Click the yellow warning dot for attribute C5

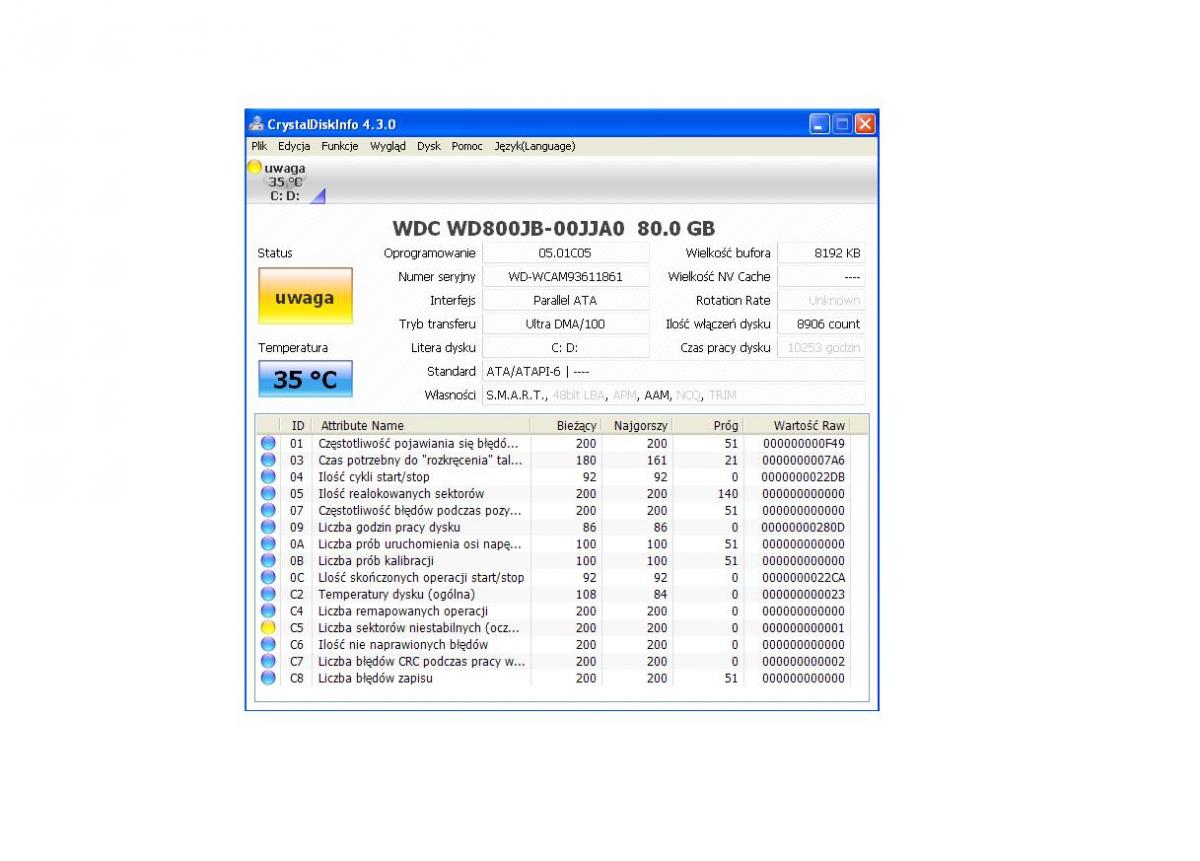coord(268,628)
